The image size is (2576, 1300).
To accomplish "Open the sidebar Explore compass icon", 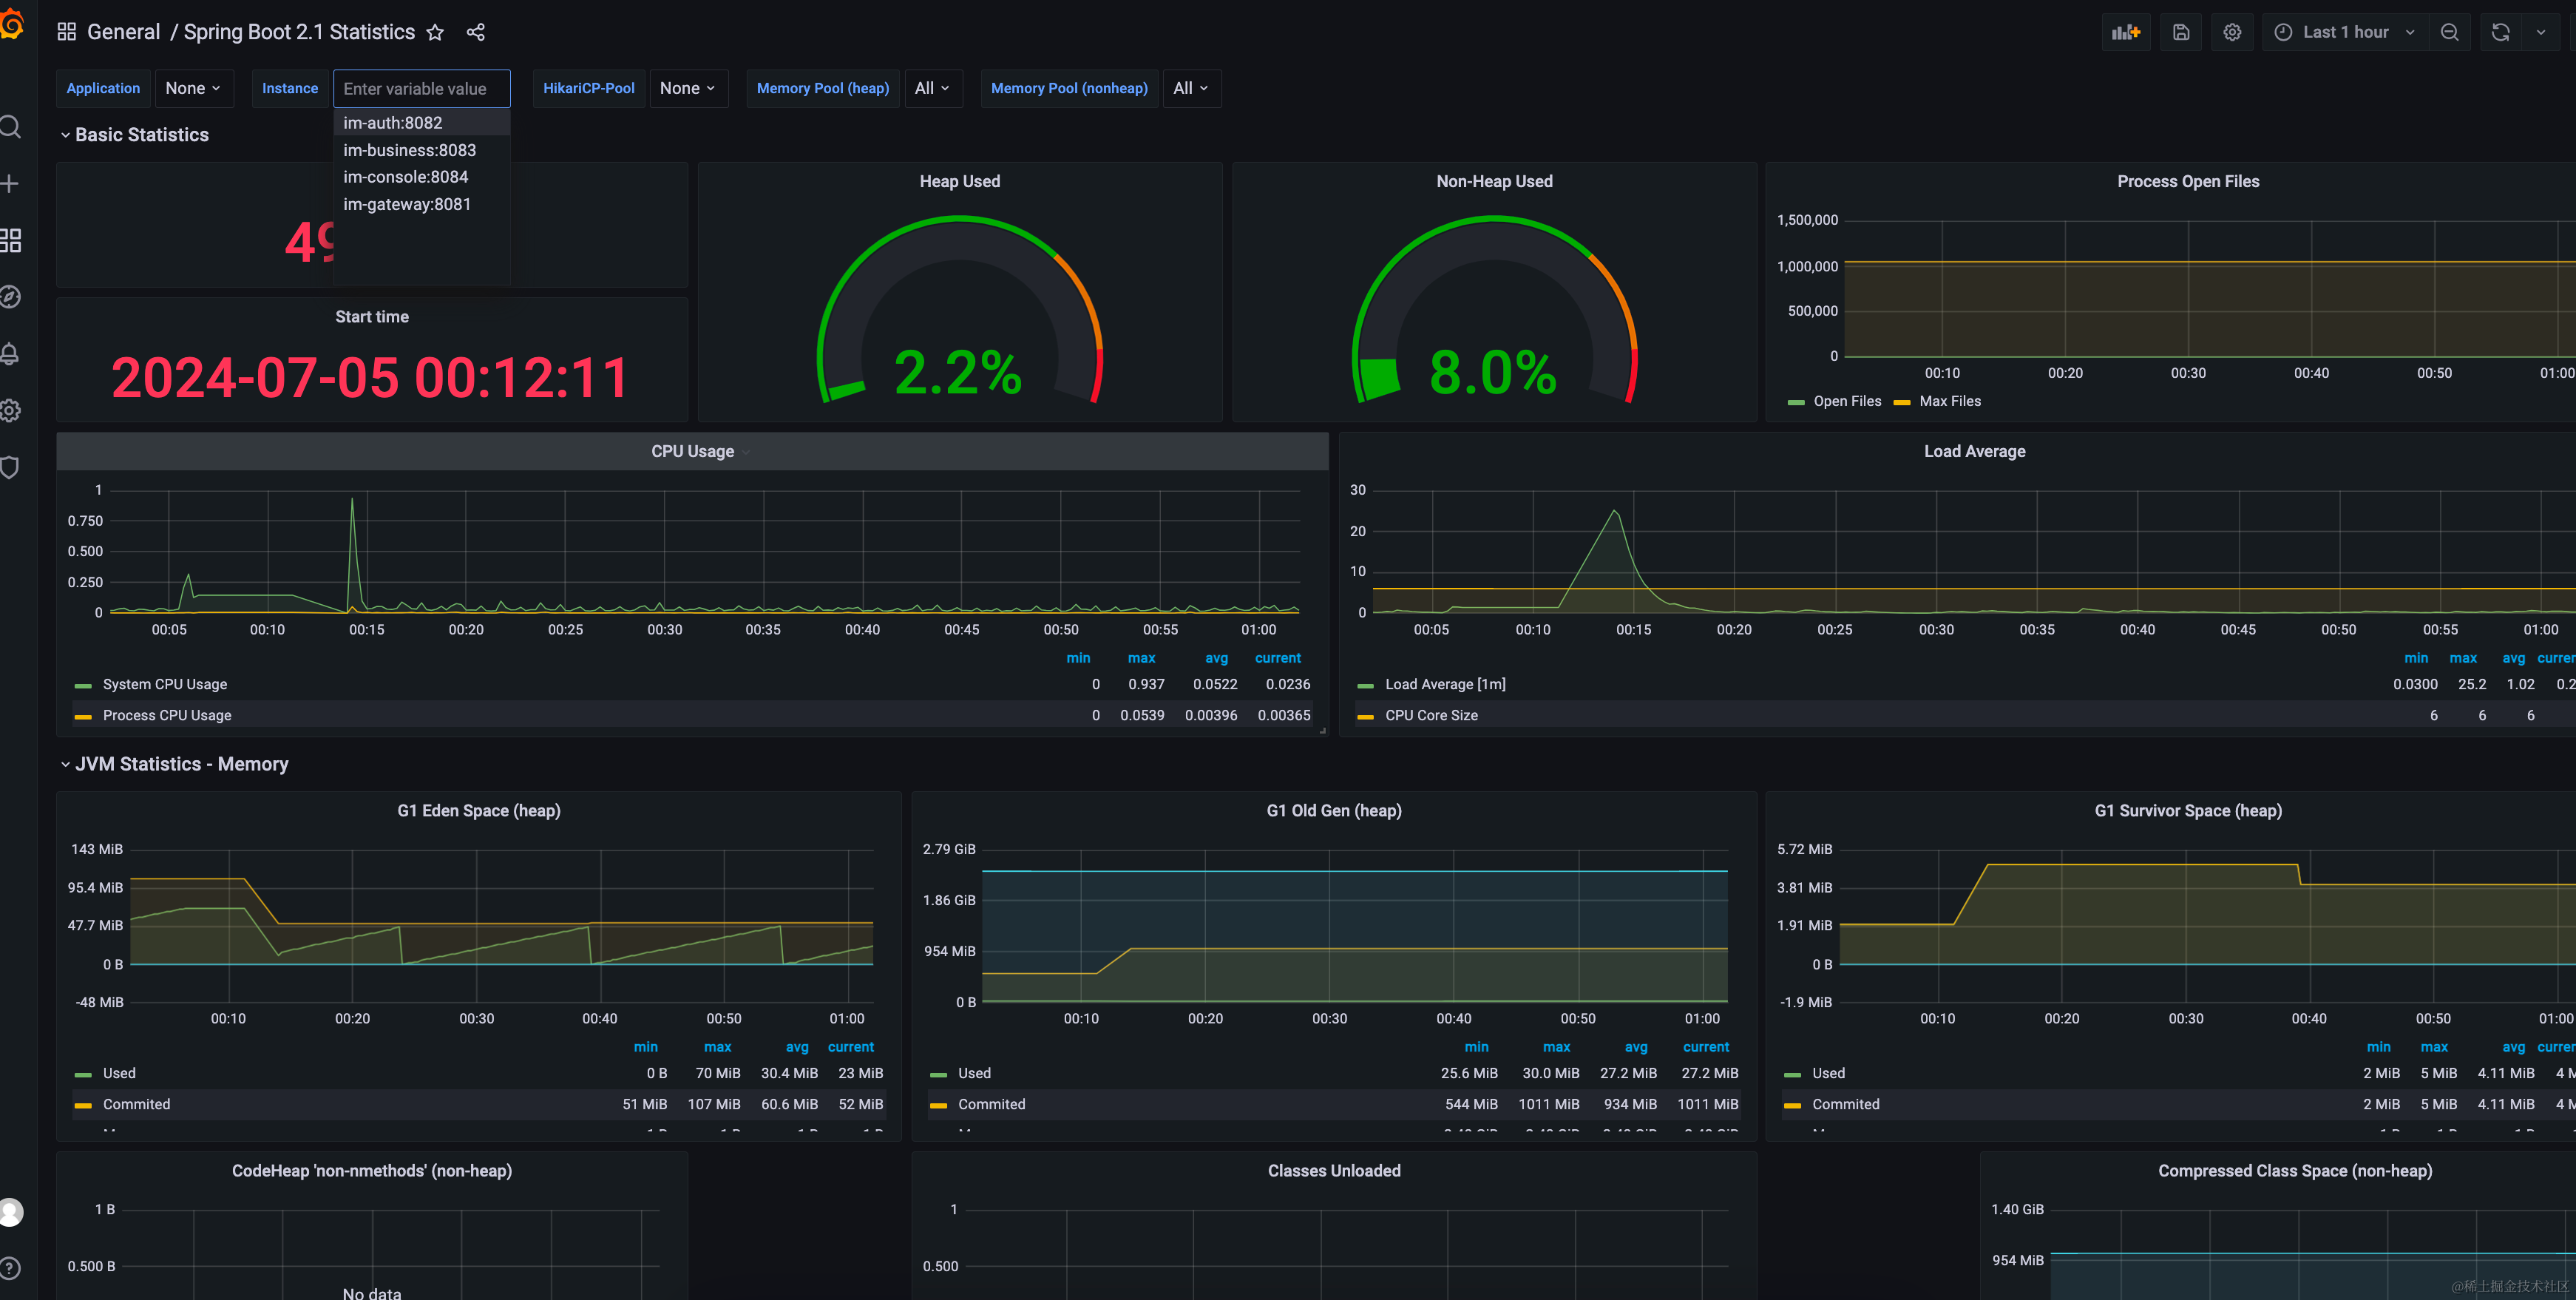I will point(10,297).
